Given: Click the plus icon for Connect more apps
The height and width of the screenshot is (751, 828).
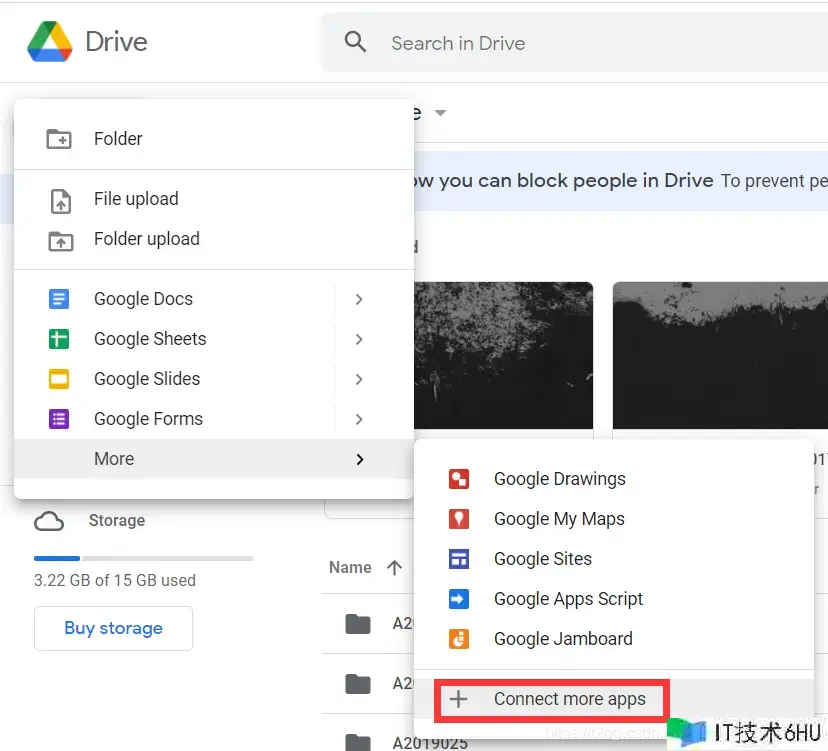Looking at the screenshot, I should pos(458,699).
